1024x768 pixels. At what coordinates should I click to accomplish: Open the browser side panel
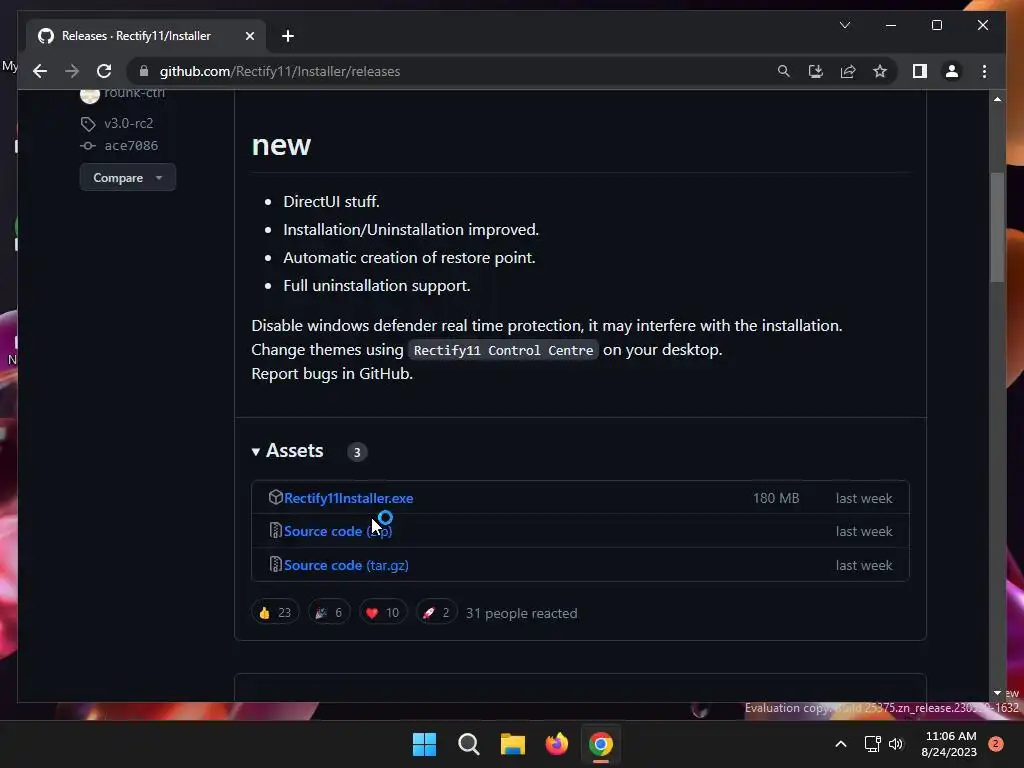tap(920, 71)
